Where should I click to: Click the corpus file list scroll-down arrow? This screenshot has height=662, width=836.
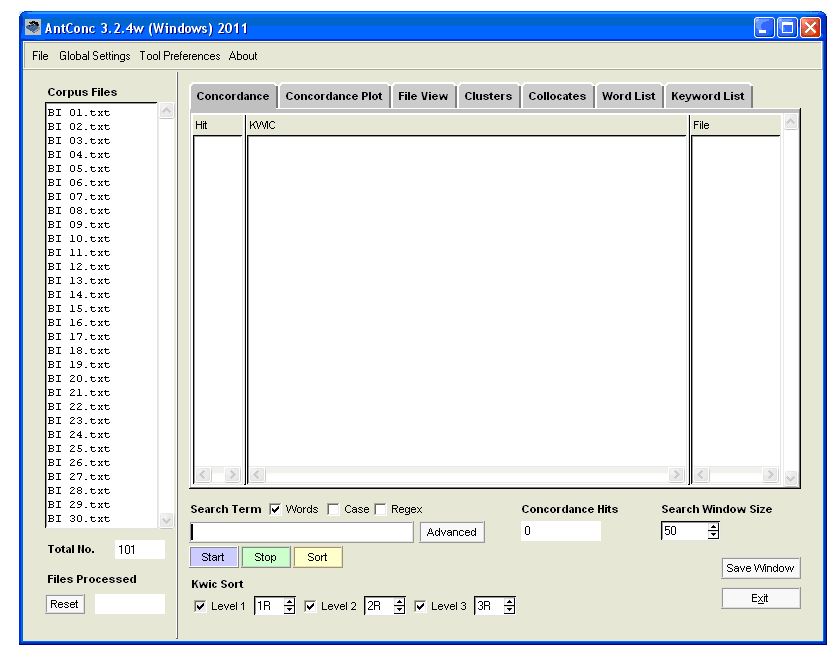click(x=166, y=520)
